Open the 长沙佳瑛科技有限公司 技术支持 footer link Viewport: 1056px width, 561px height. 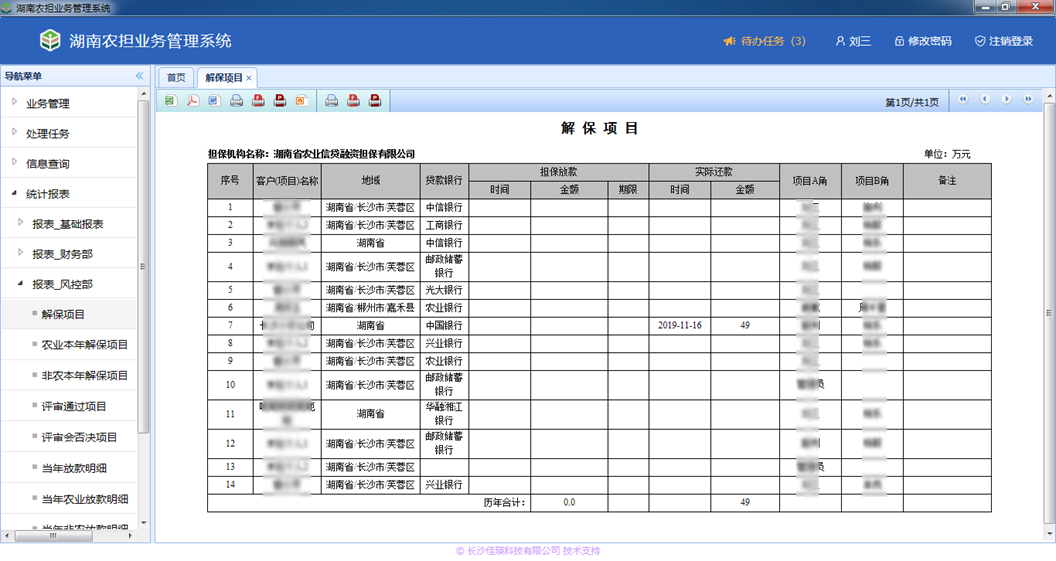[x=527, y=551]
